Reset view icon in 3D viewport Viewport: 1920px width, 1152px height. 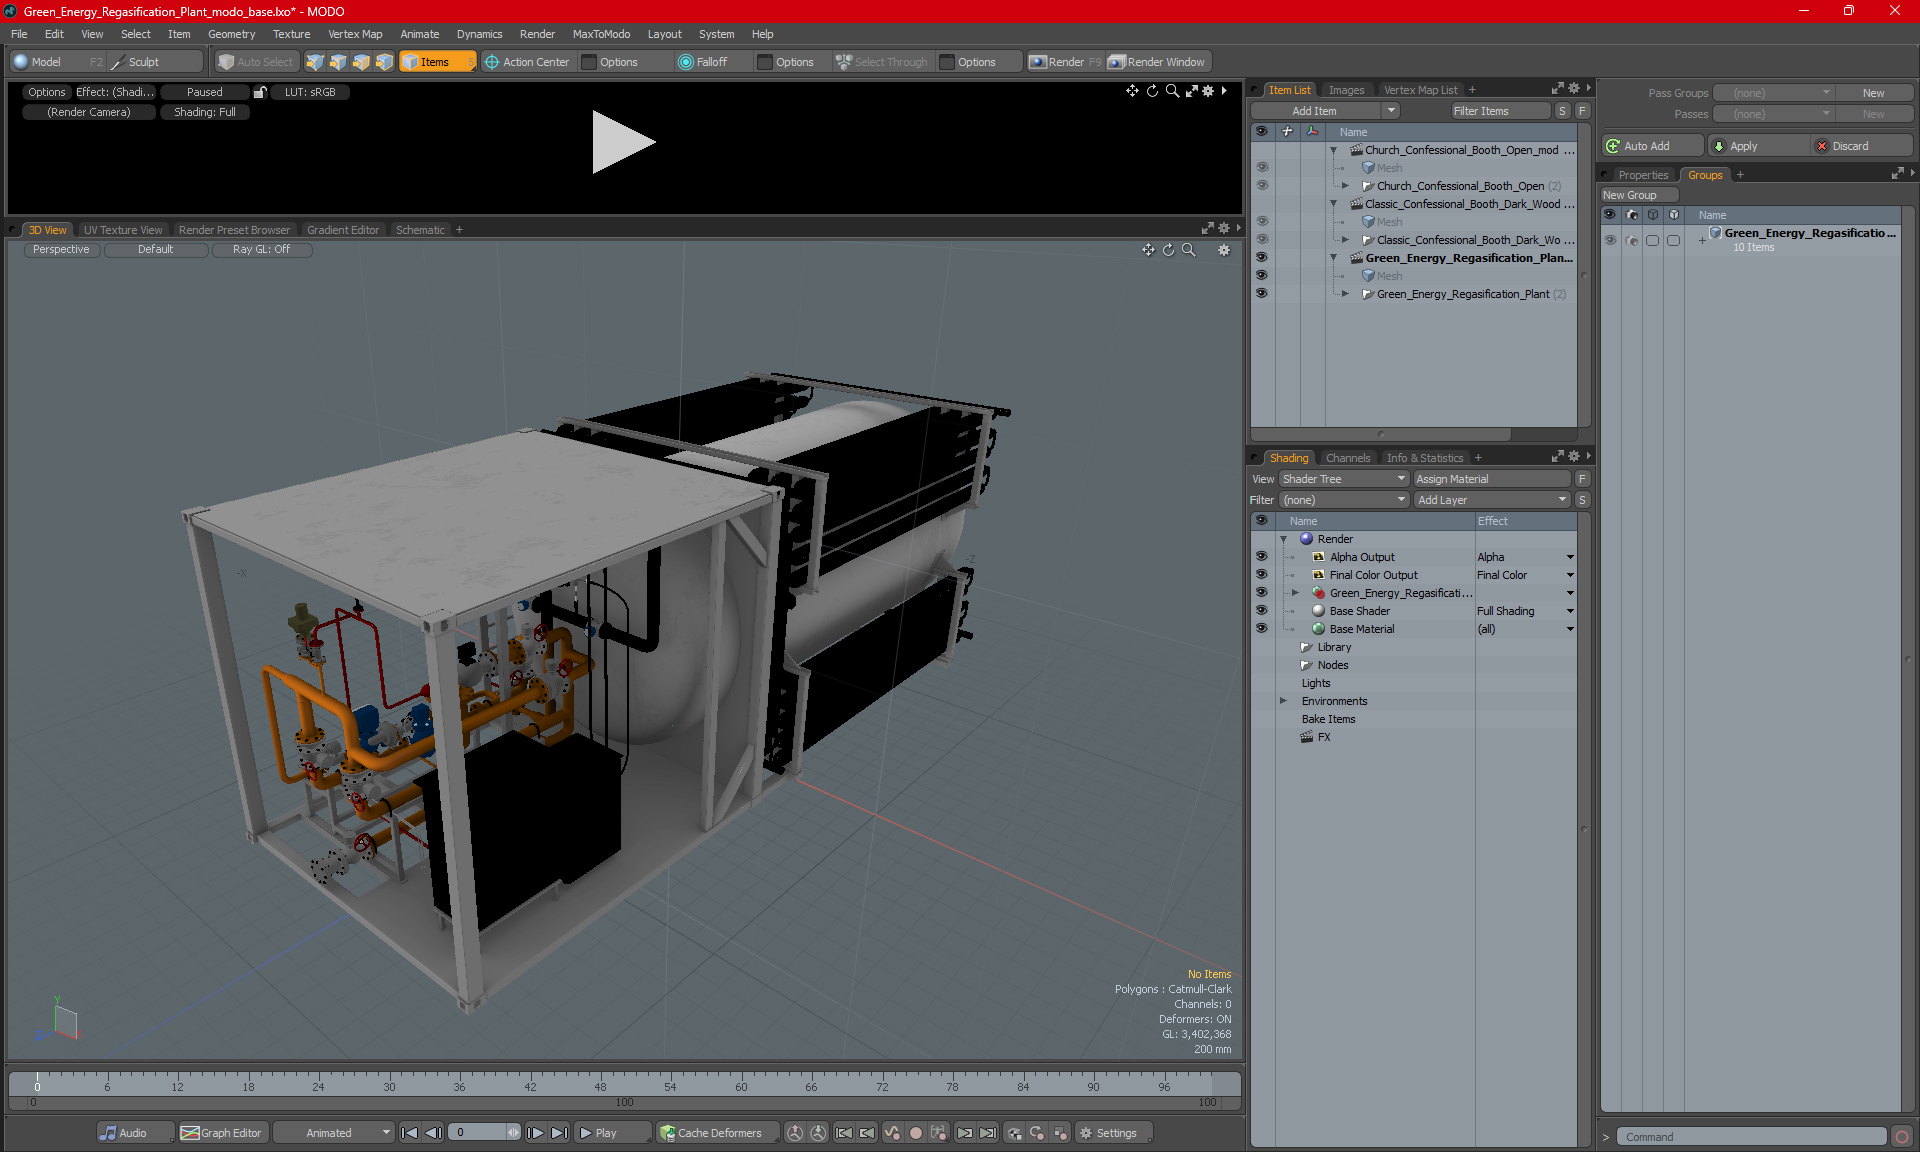click(x=1168, y=250)
